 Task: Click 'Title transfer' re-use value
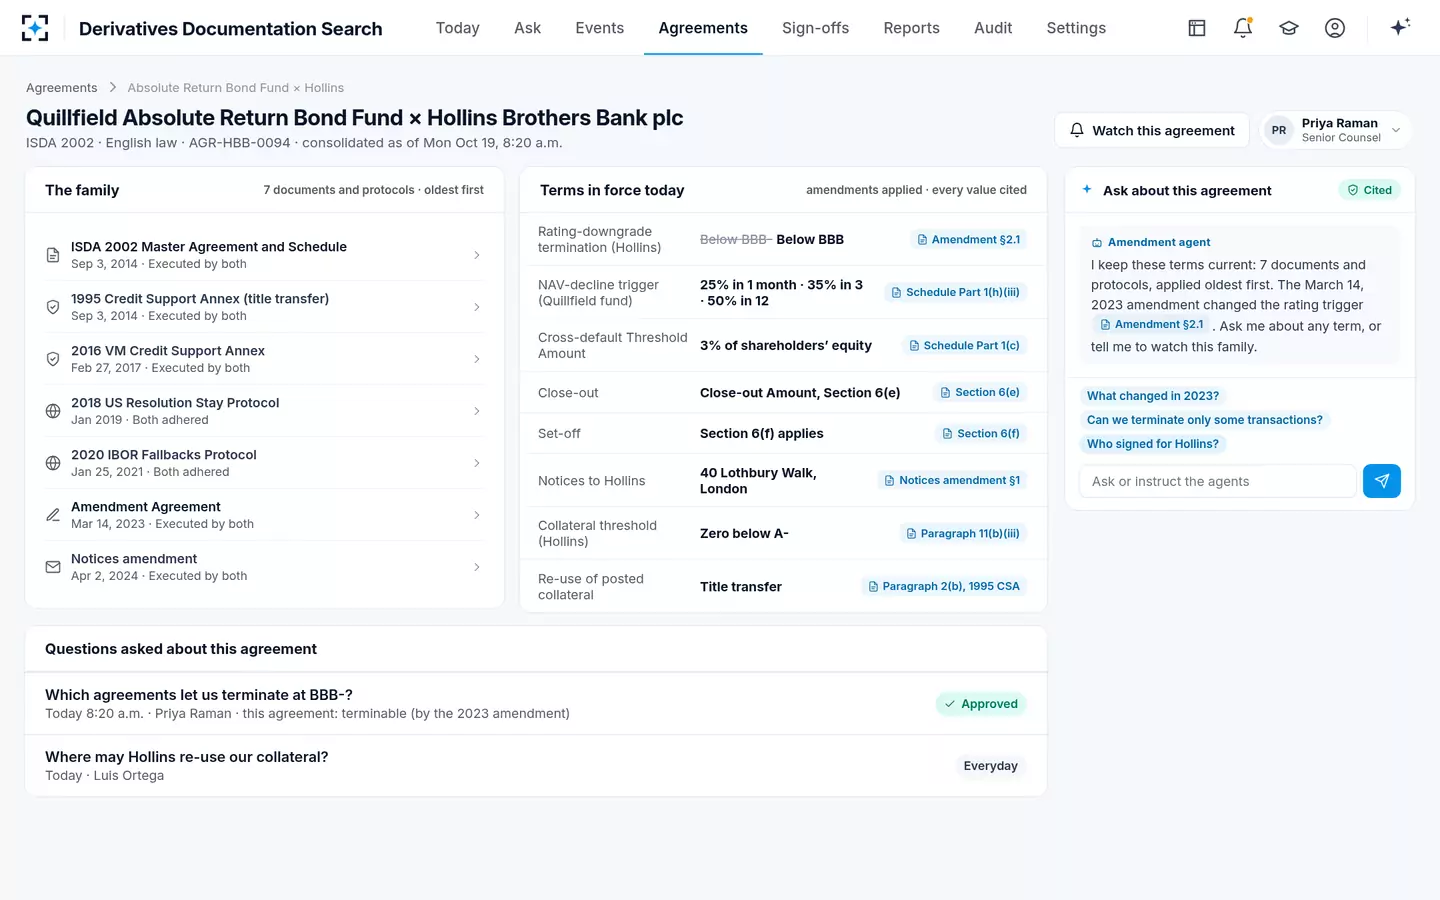(x=741, y=586)
